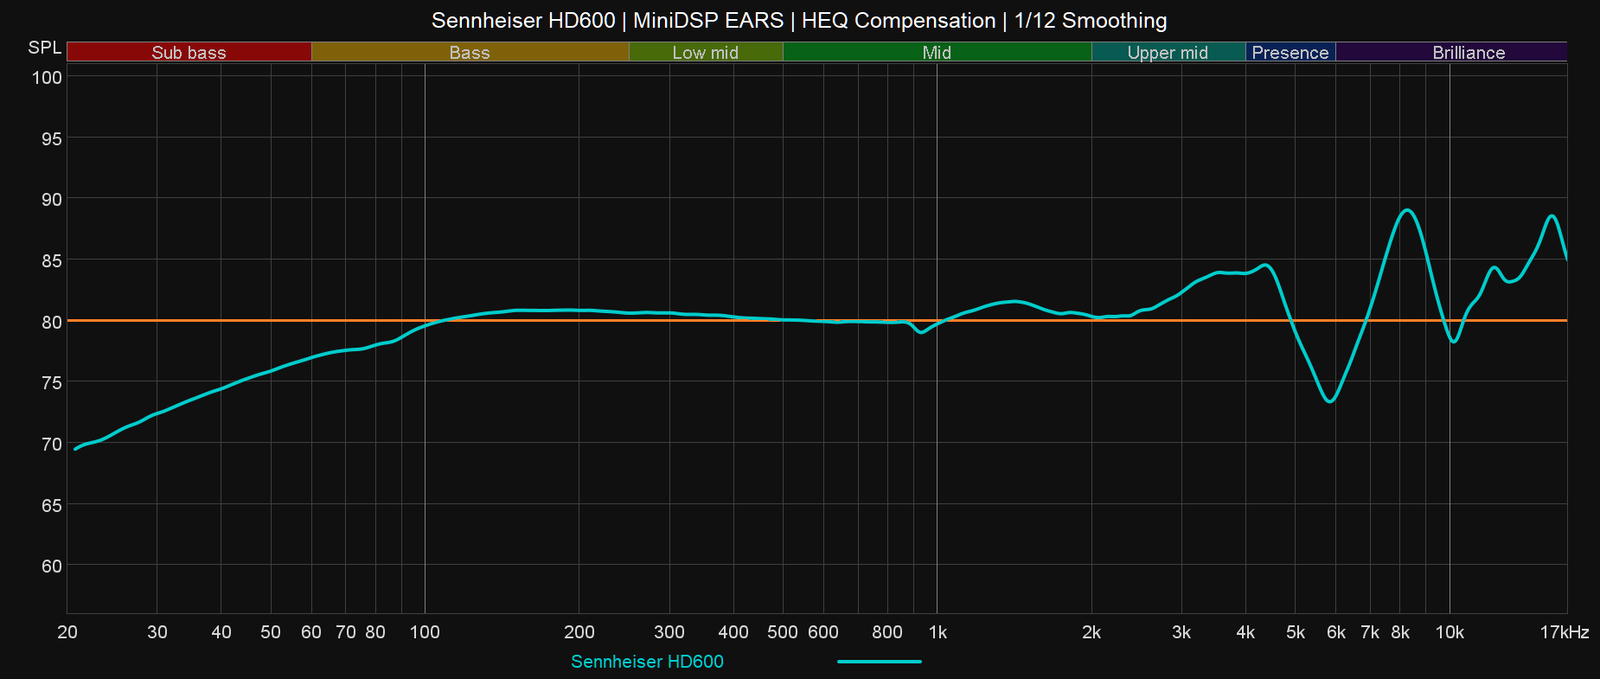This screenshot has width=1600, height=679.
Task: Click the 10k frequency axis label
Action: coord(1449,632)
